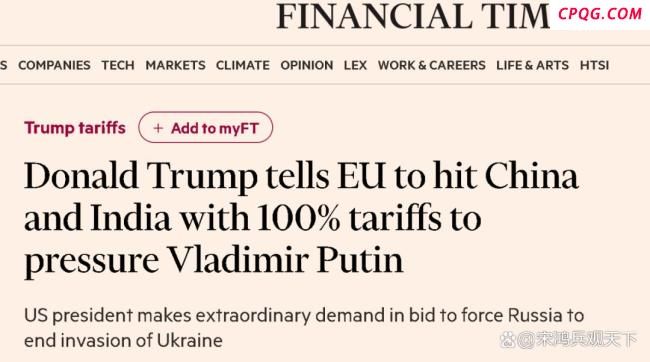Click the Financial Times masthead logo

(413, 16)
